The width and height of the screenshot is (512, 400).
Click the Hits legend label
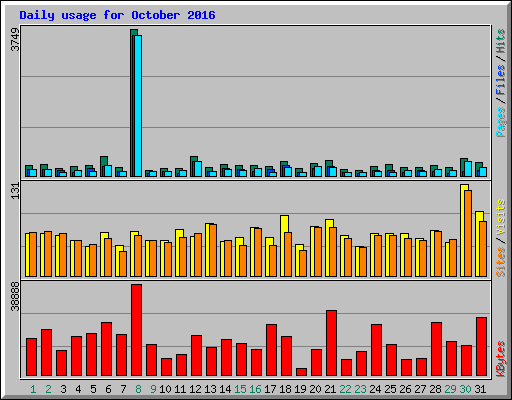coord(500,41)
